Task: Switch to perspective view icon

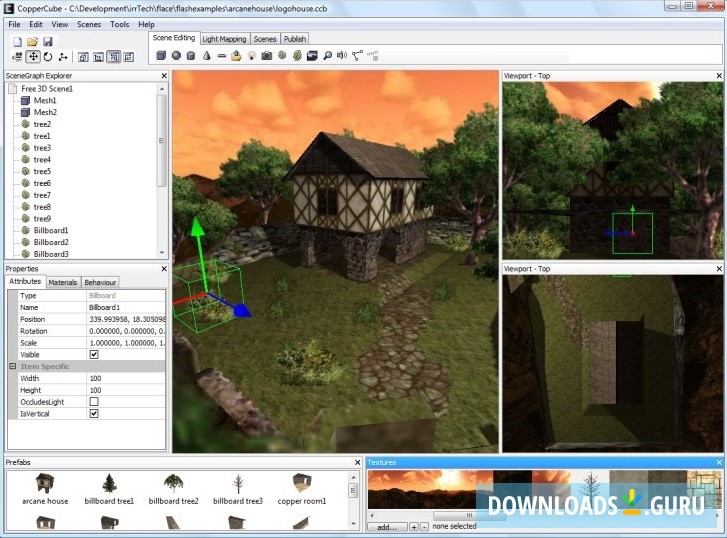Action: [x=83, y=57]
